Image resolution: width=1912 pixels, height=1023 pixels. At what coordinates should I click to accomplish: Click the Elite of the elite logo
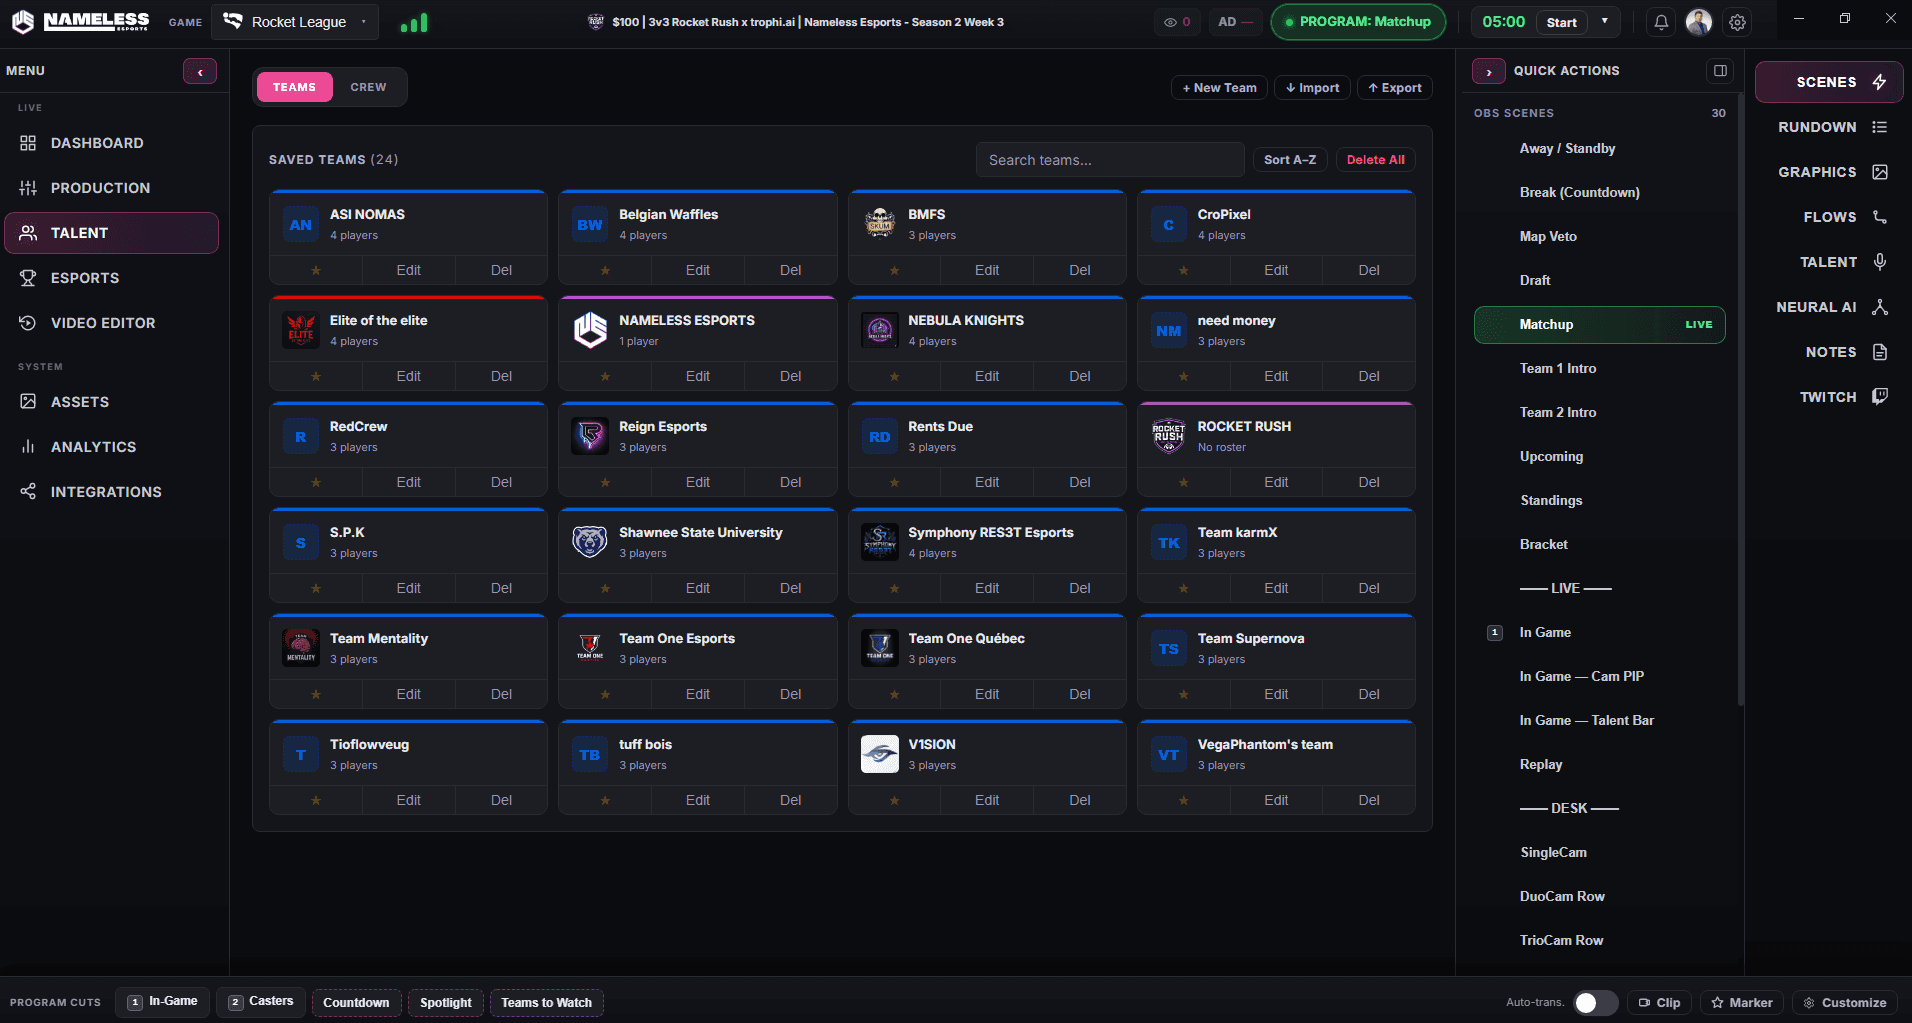[301, 330]
